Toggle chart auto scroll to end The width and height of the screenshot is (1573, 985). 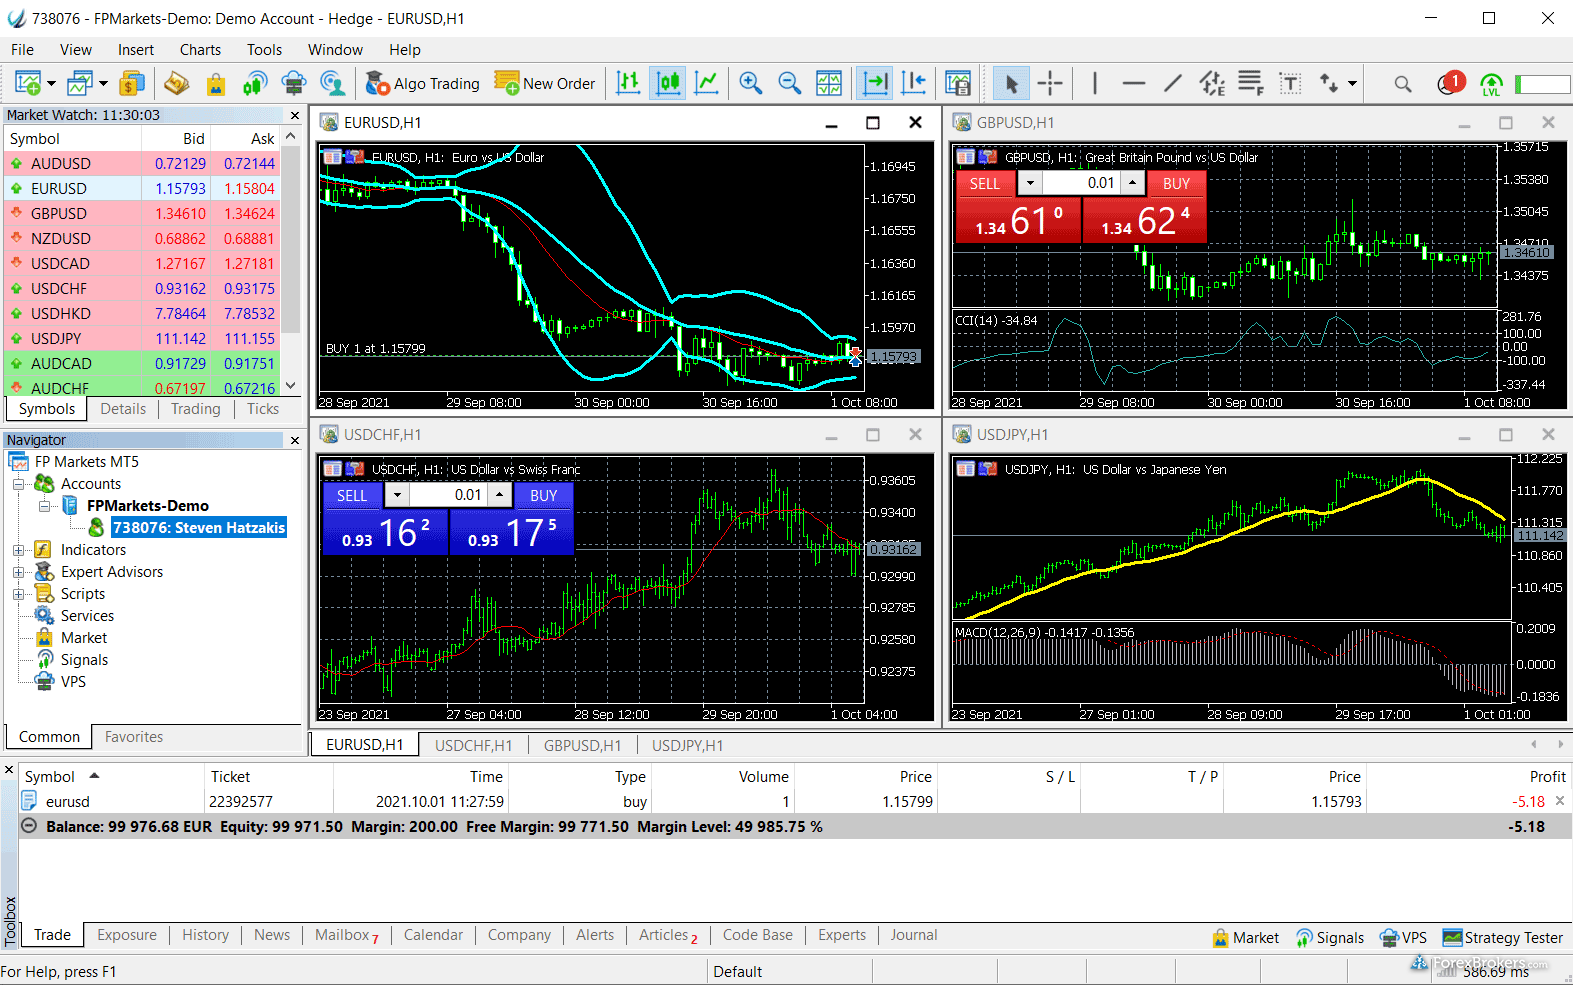pos(874,84)
